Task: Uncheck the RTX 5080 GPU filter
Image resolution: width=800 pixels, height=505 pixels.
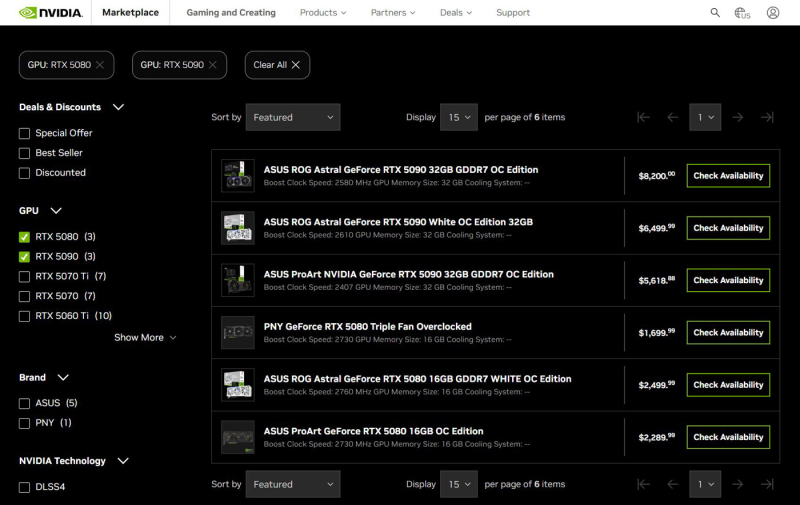Action: (24, 237)
